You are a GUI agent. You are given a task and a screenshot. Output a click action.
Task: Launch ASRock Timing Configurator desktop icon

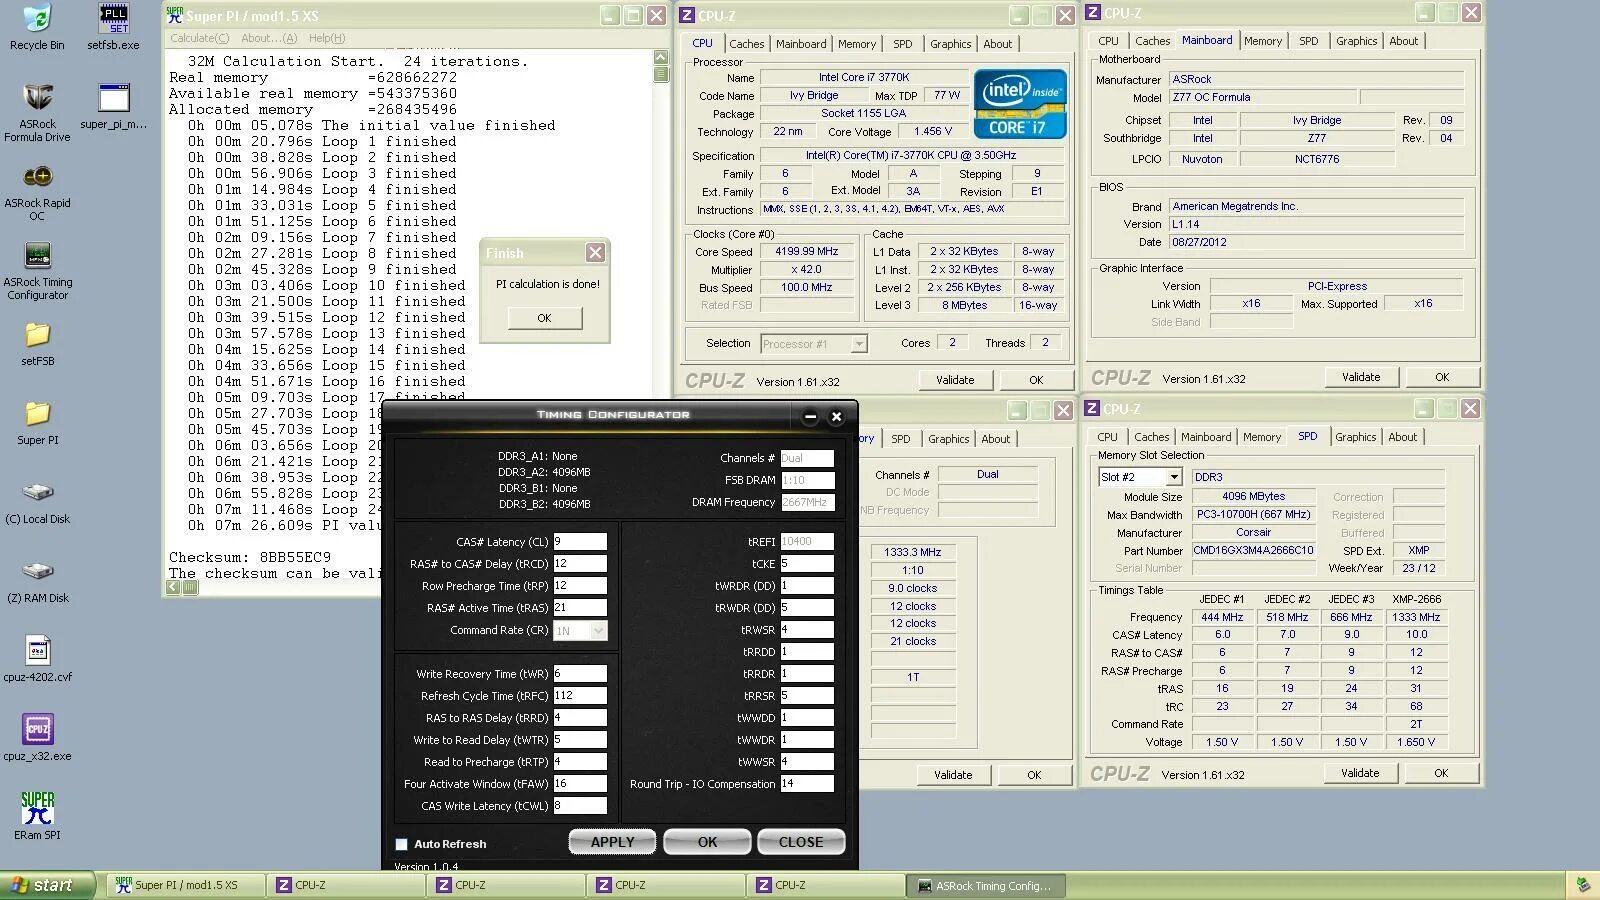37,255
